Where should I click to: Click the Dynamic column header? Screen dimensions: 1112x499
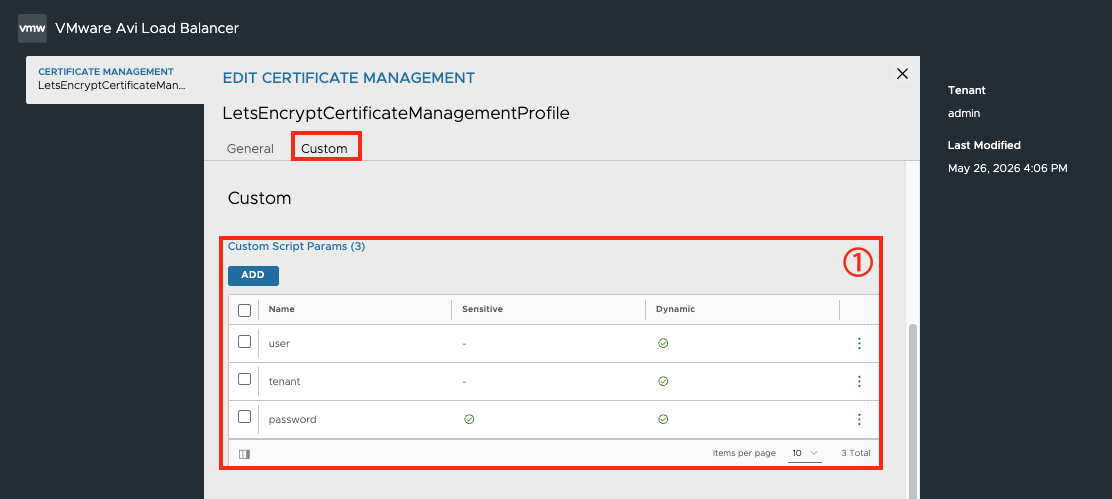point(675,309)
